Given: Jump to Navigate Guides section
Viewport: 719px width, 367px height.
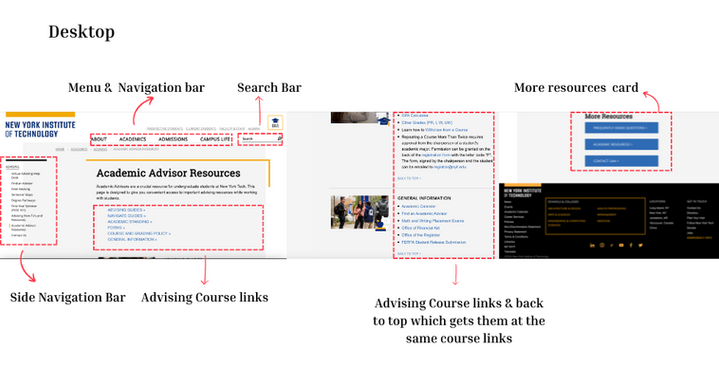Looking at the screenshot, I should pyautogui.click(x=127, y=216).
